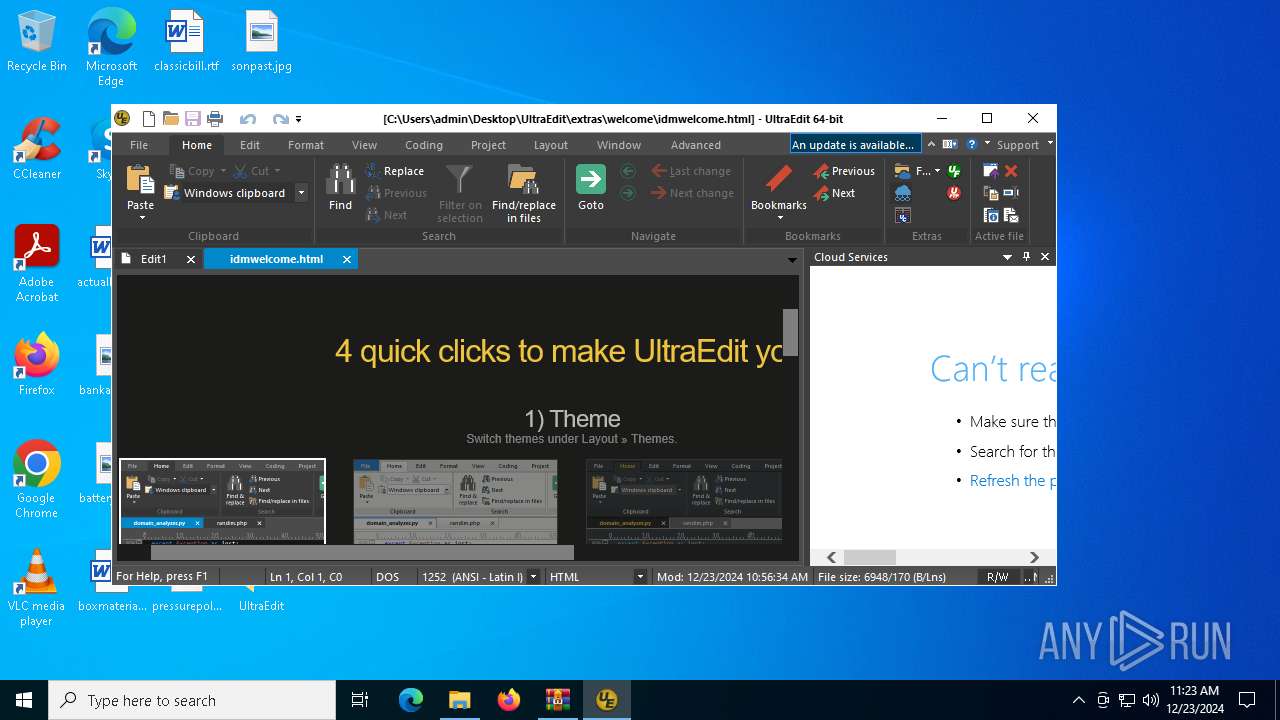This screenshot has width=1280, height=720.
Task: Expand the Paste dropdown arrow
Action: pos(140,217)
